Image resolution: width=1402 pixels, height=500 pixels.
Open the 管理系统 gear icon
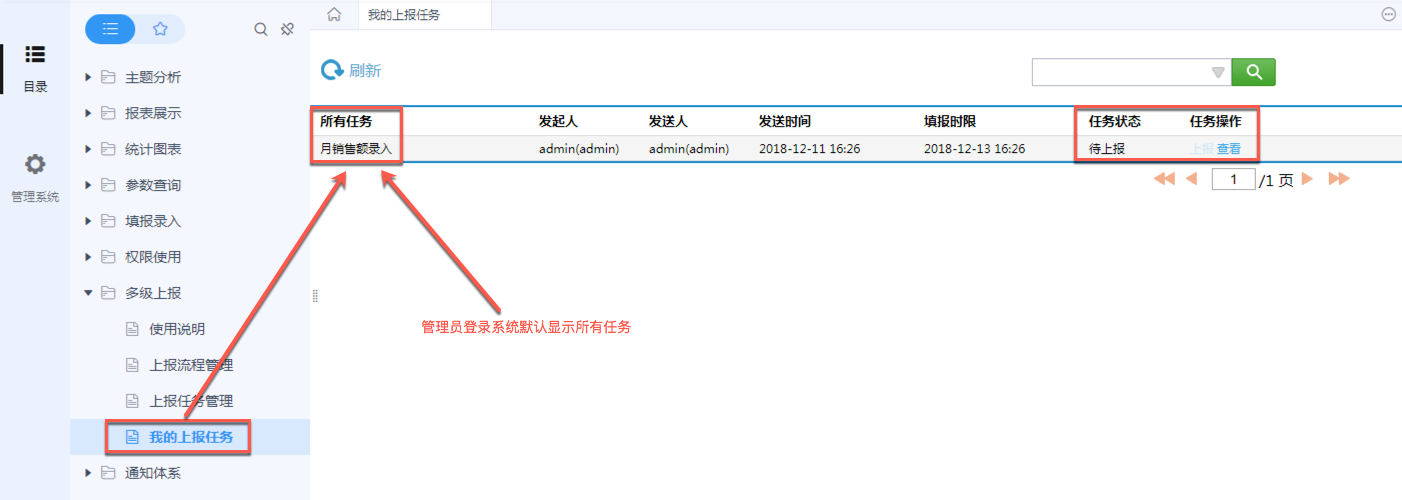click(35, 164)
